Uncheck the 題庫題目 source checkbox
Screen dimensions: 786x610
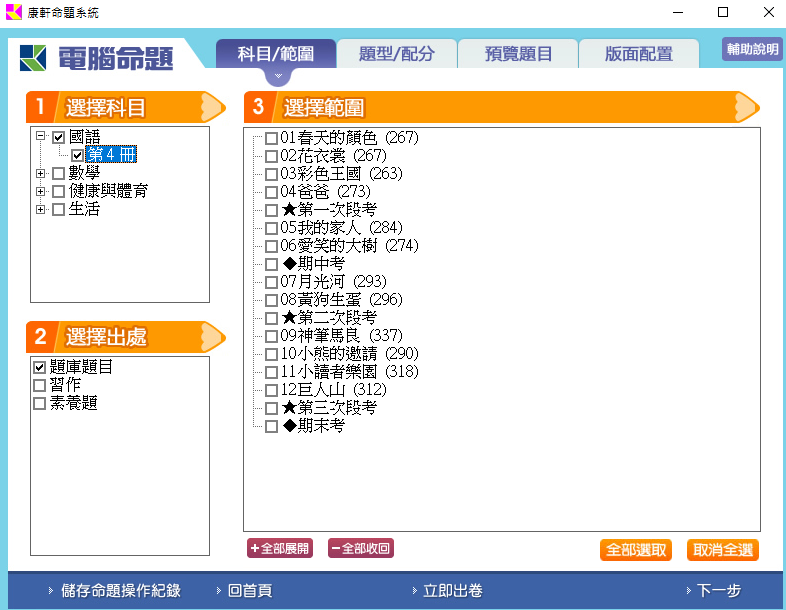coord(40,368)
